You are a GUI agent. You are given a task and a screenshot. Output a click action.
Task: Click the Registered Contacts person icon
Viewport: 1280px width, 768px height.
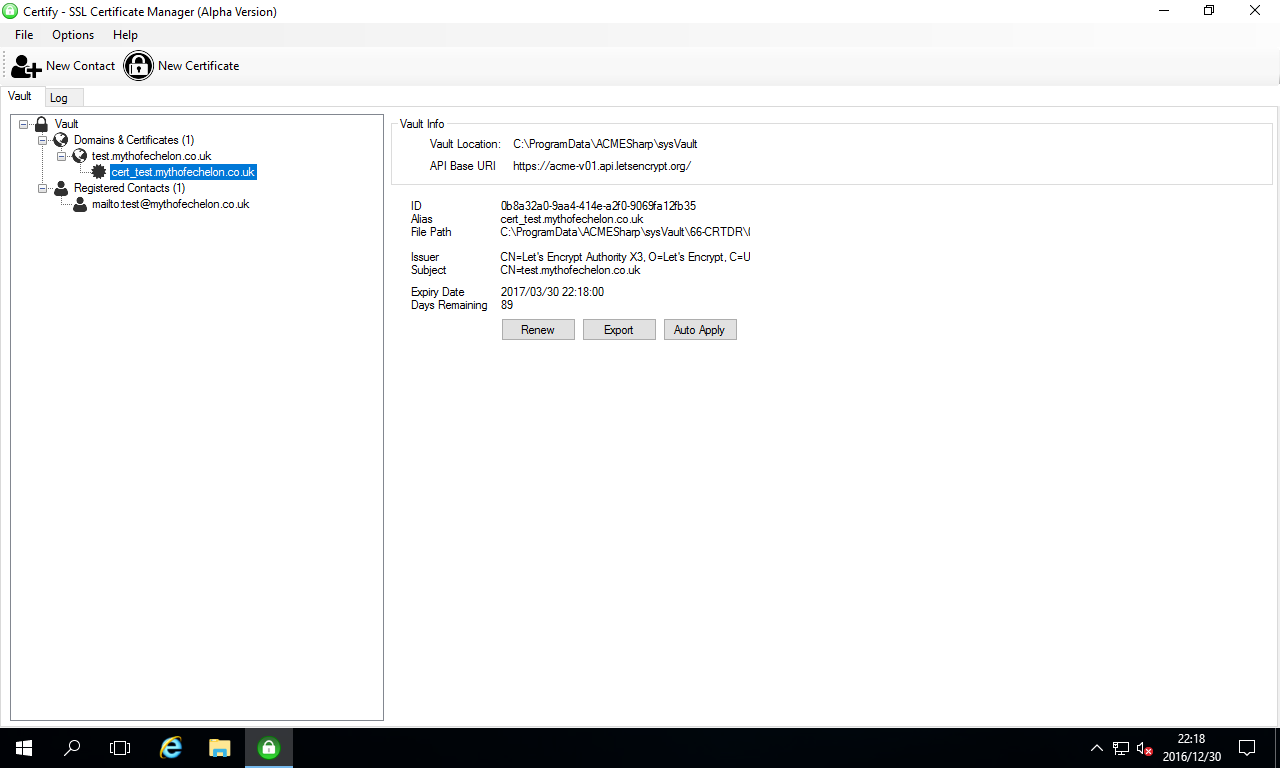pyautogui.click(x=61, y=188)
